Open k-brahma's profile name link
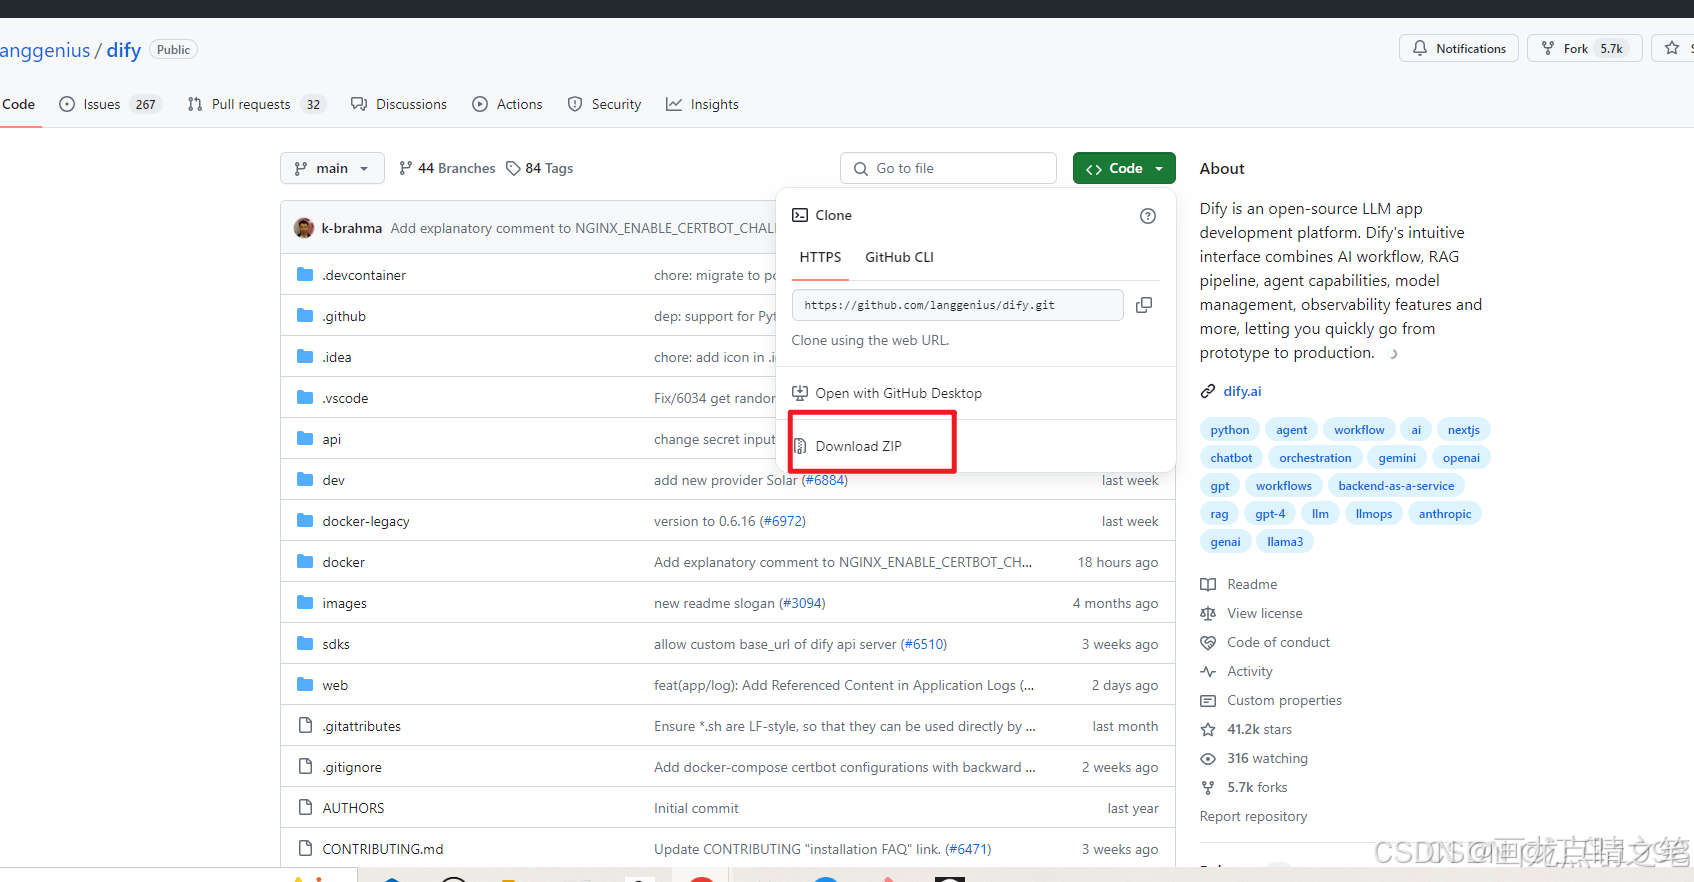Screen dimensions: 1694x882 [352, 228]
